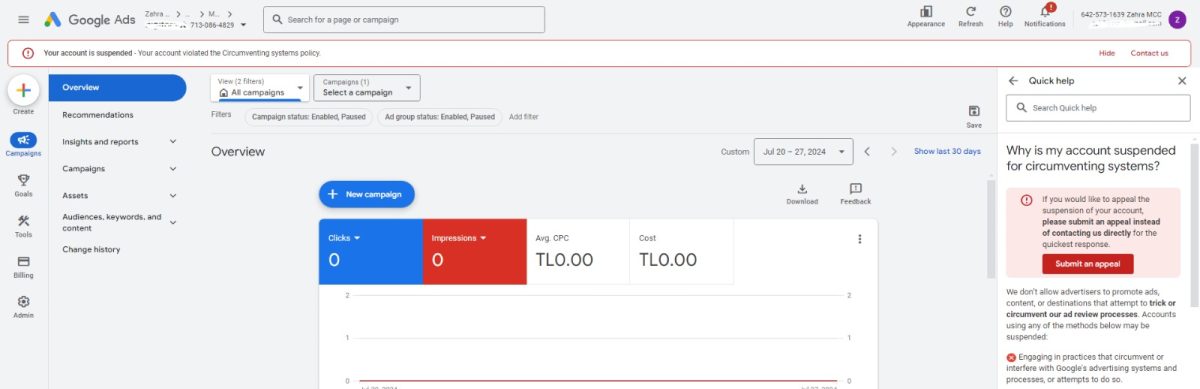The height and width of the screenshot is (389, 1200).
Task: Click the Feedback icon
Action: click(x=855, y=188)
